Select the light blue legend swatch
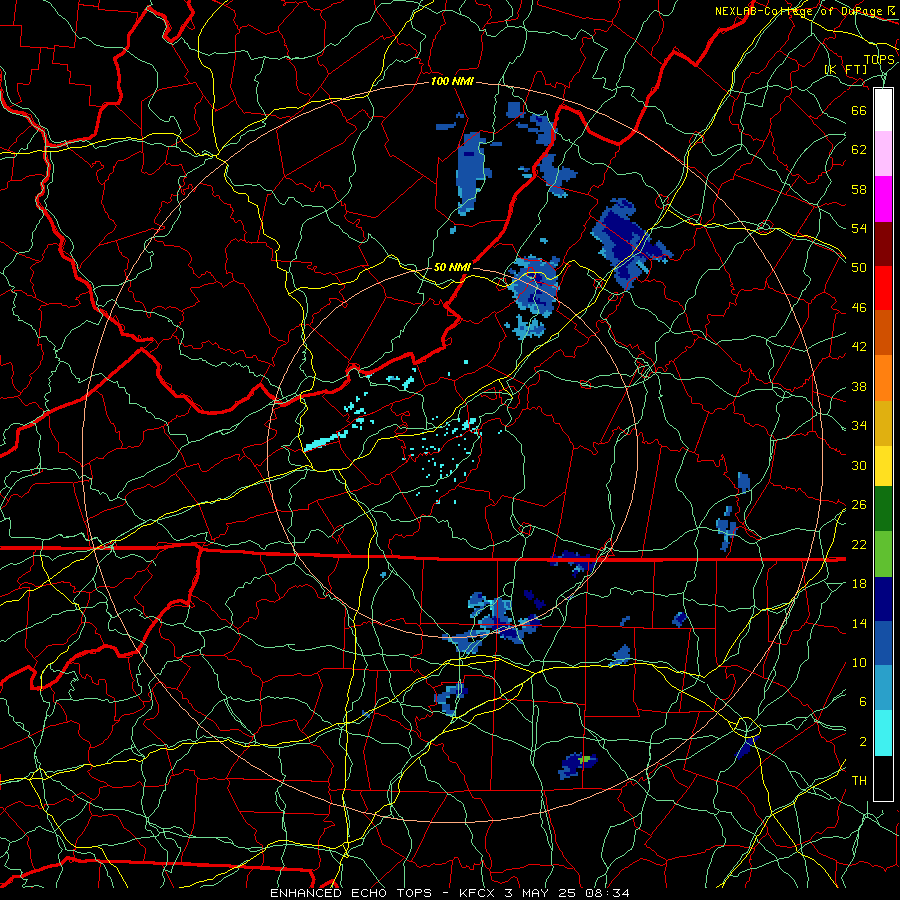This screenshot has width=900, height=900. pyautogui.click(x=883, y=688)
